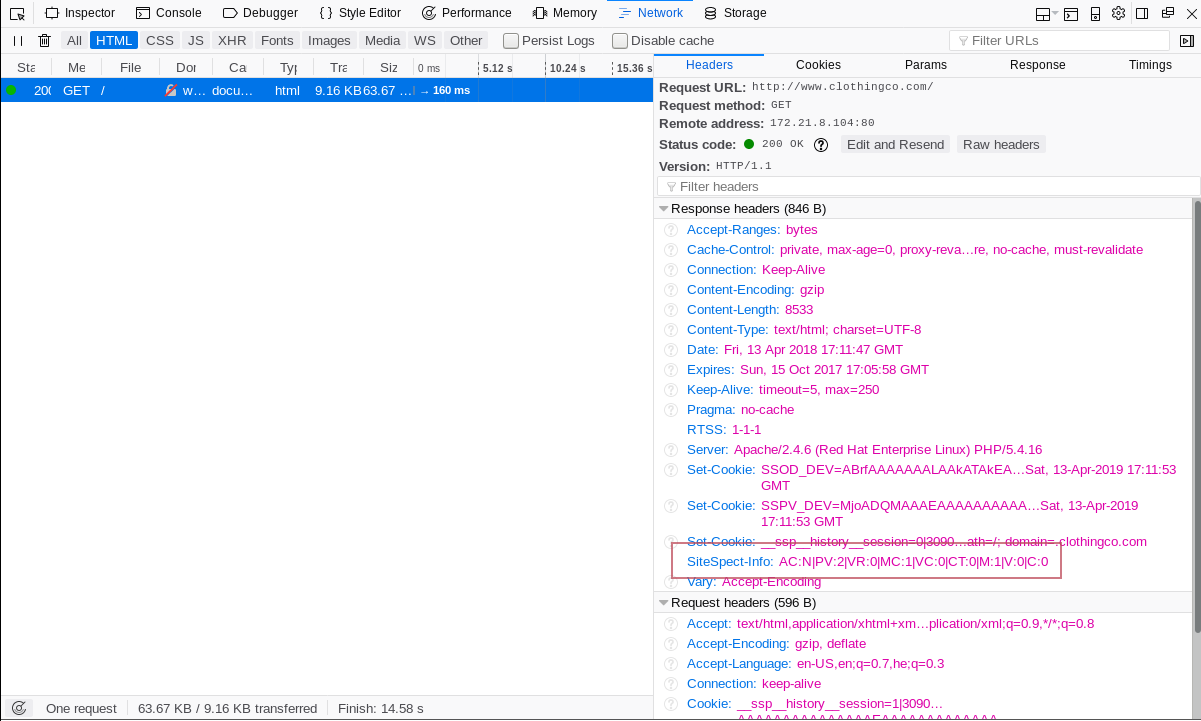Select the HTML filter pill
The width and height of the screenshot is (1201, 721).
[x=113, y=41]
